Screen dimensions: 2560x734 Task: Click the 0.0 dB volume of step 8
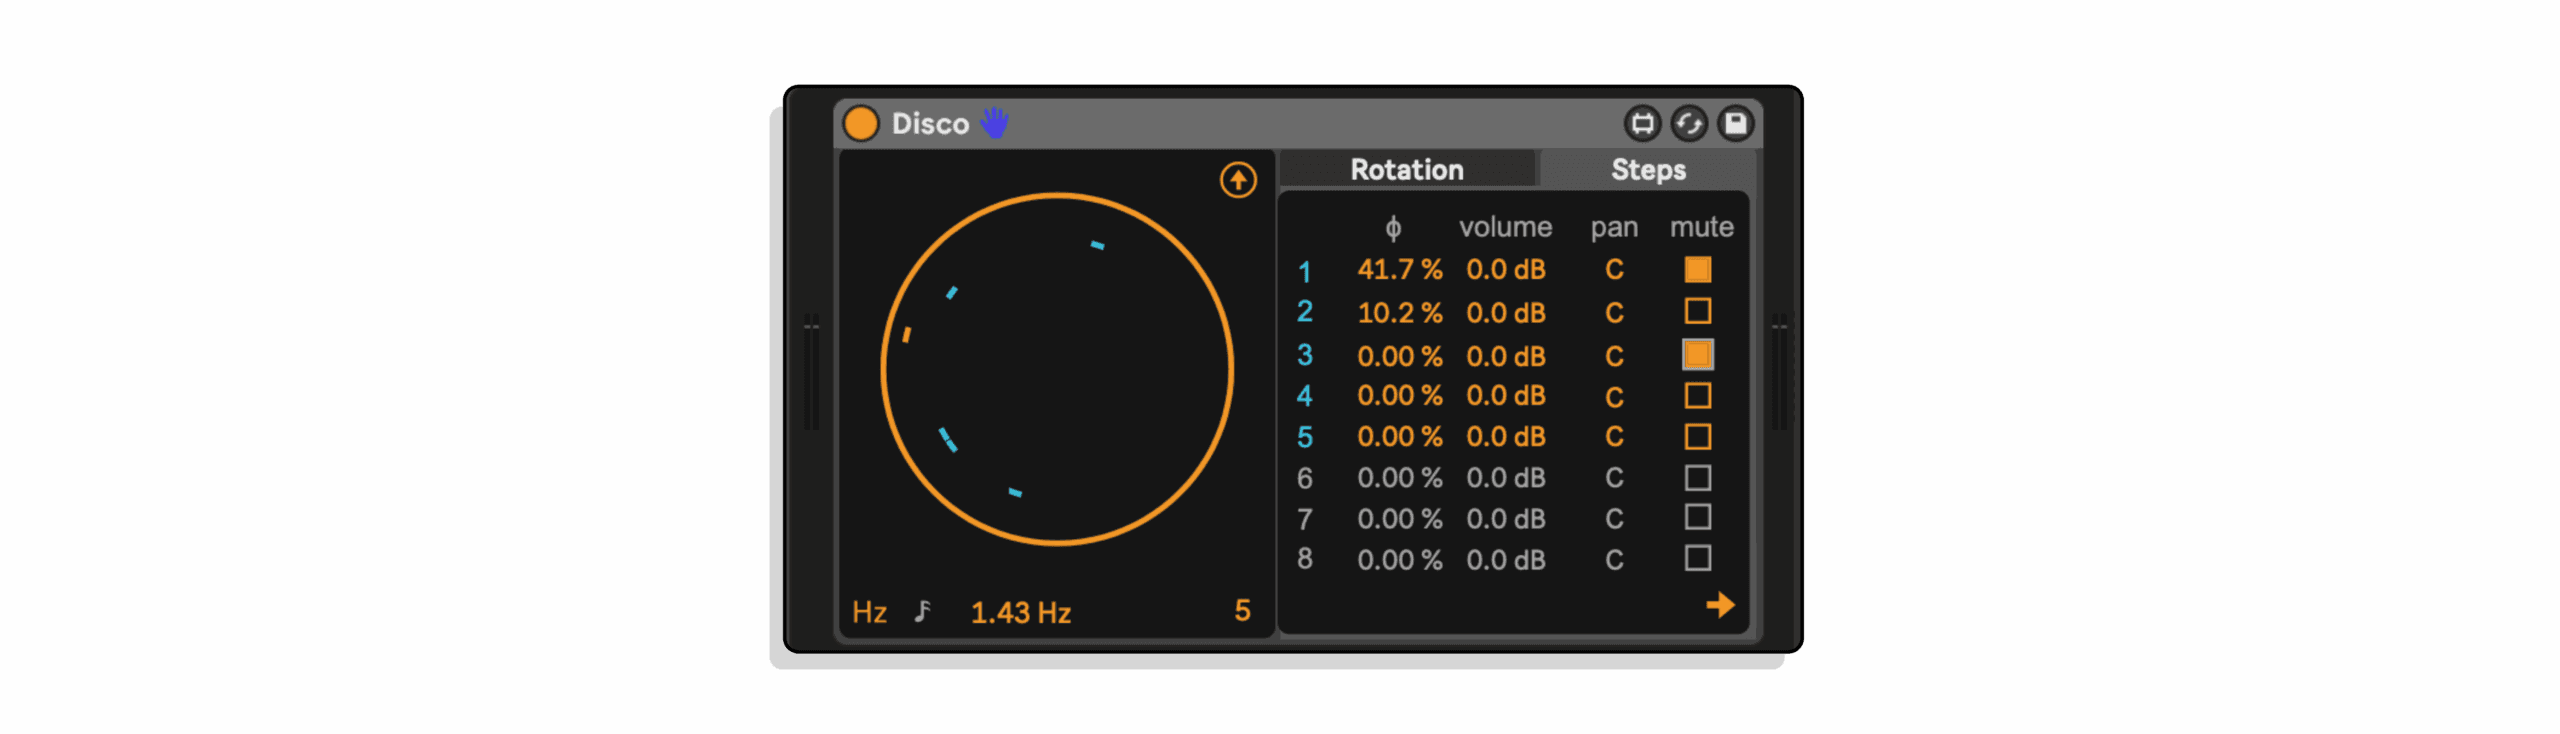coord(1505,559)
